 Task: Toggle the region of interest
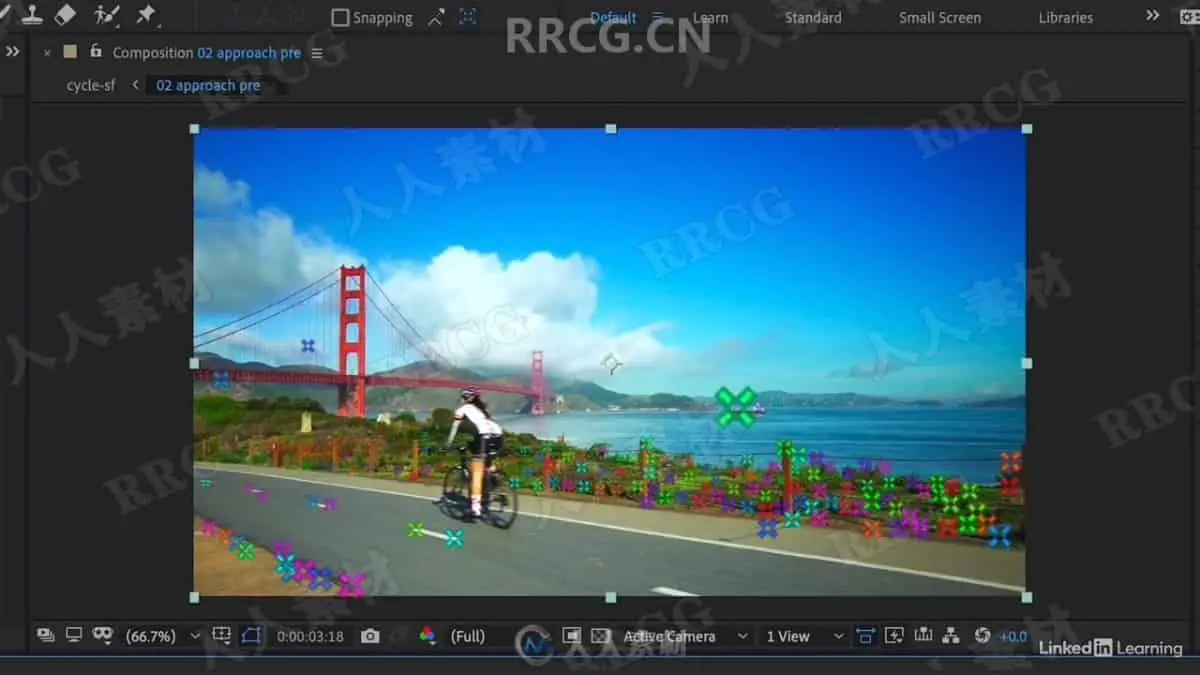coord(571,635)
